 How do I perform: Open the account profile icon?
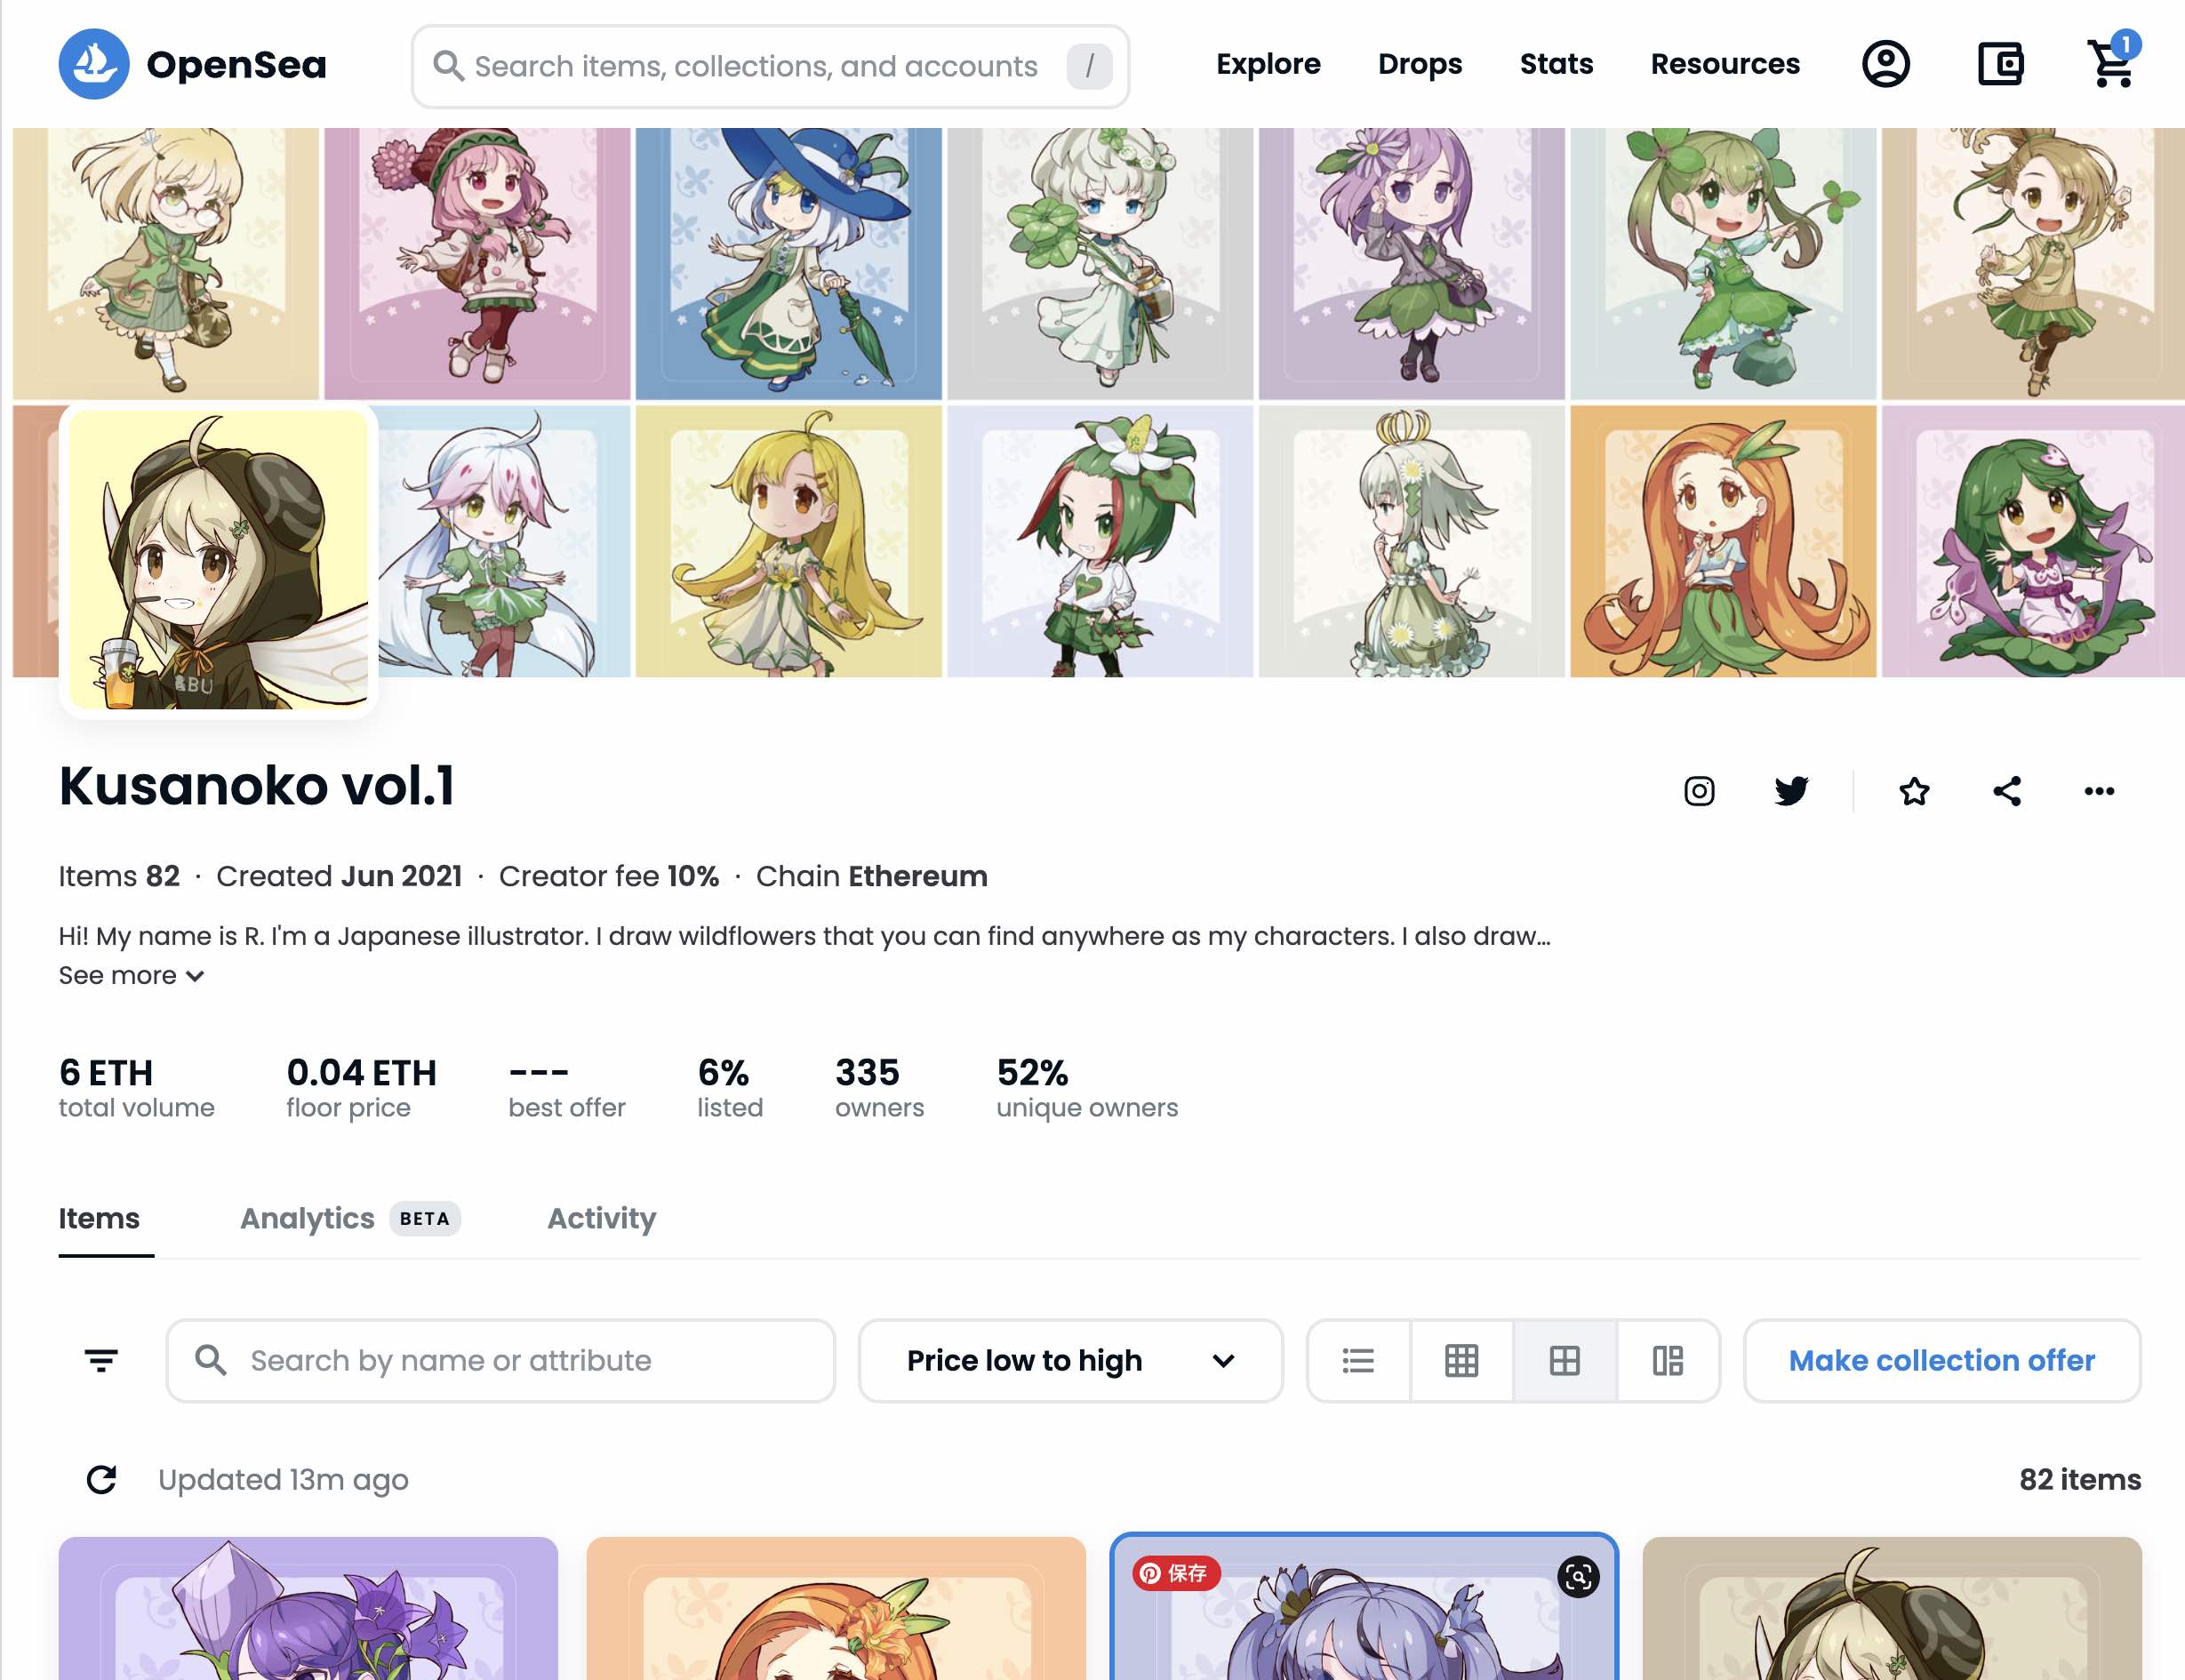tap(1885, 64)
